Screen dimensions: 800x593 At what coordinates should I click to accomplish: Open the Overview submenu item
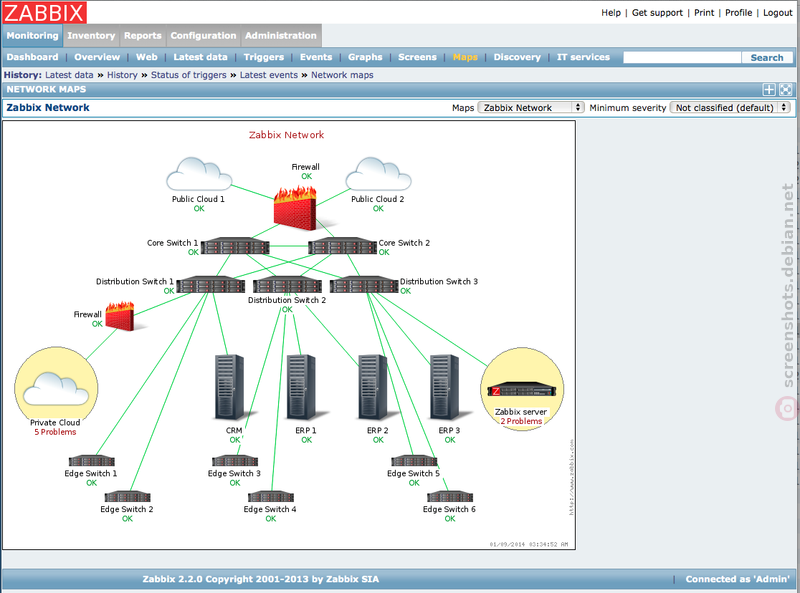[97, 57]
